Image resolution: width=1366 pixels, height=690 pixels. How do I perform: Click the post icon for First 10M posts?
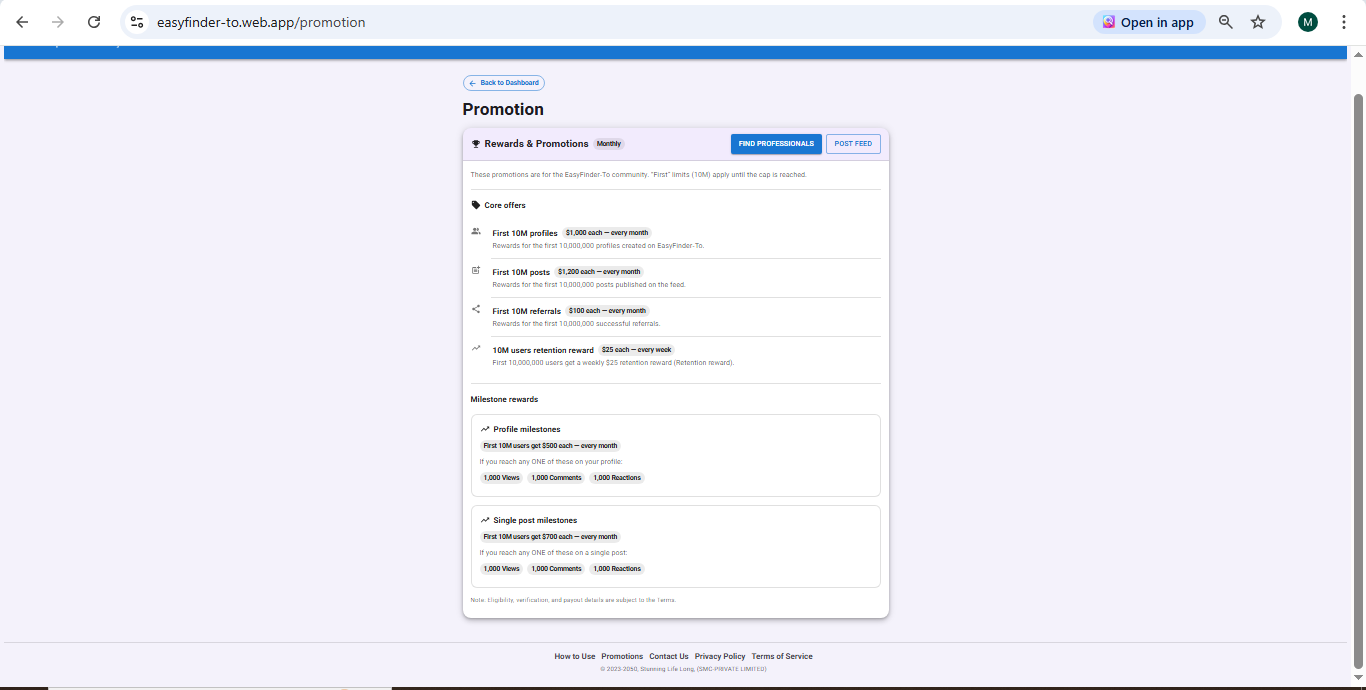[x=476, y=270]
